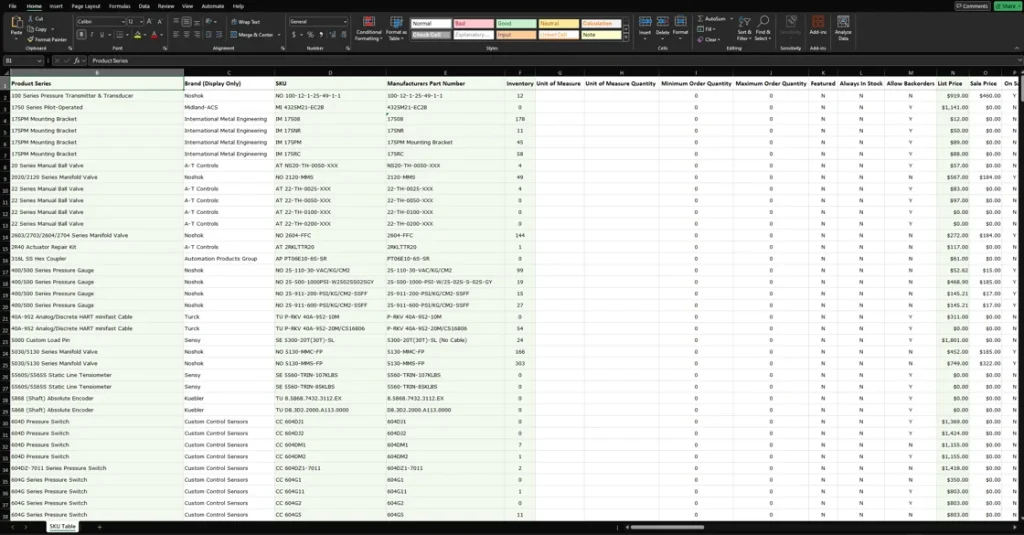The image size is (1024, 535).
Task: Click the Sort & Filter icon
Action: tap(744, 26)
